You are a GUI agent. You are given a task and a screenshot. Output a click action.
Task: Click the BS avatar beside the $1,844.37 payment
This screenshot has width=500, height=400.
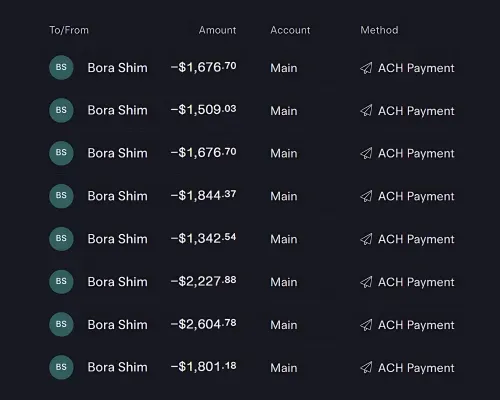point(61,196)
